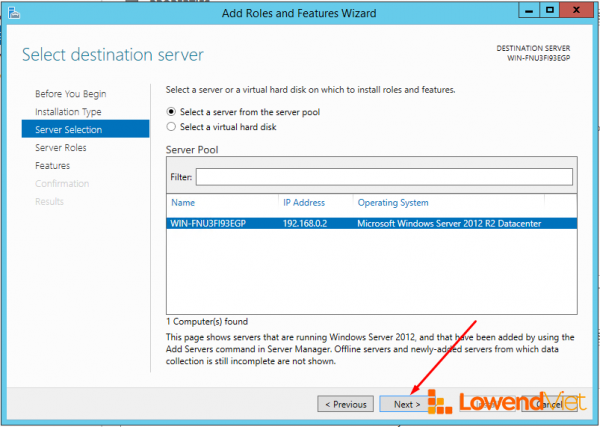Sort server pool by Name column
Viewport: 600px width, 427px height.
183,202
